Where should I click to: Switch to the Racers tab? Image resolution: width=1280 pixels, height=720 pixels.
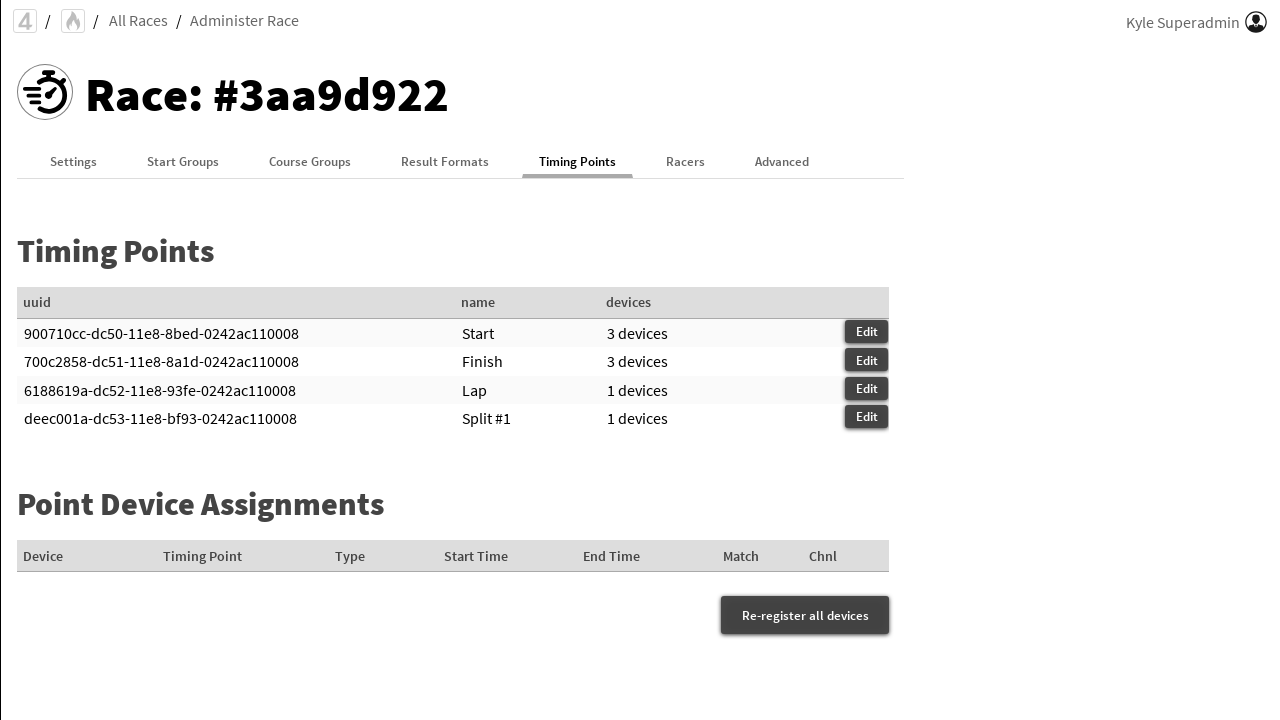[685, 162]
